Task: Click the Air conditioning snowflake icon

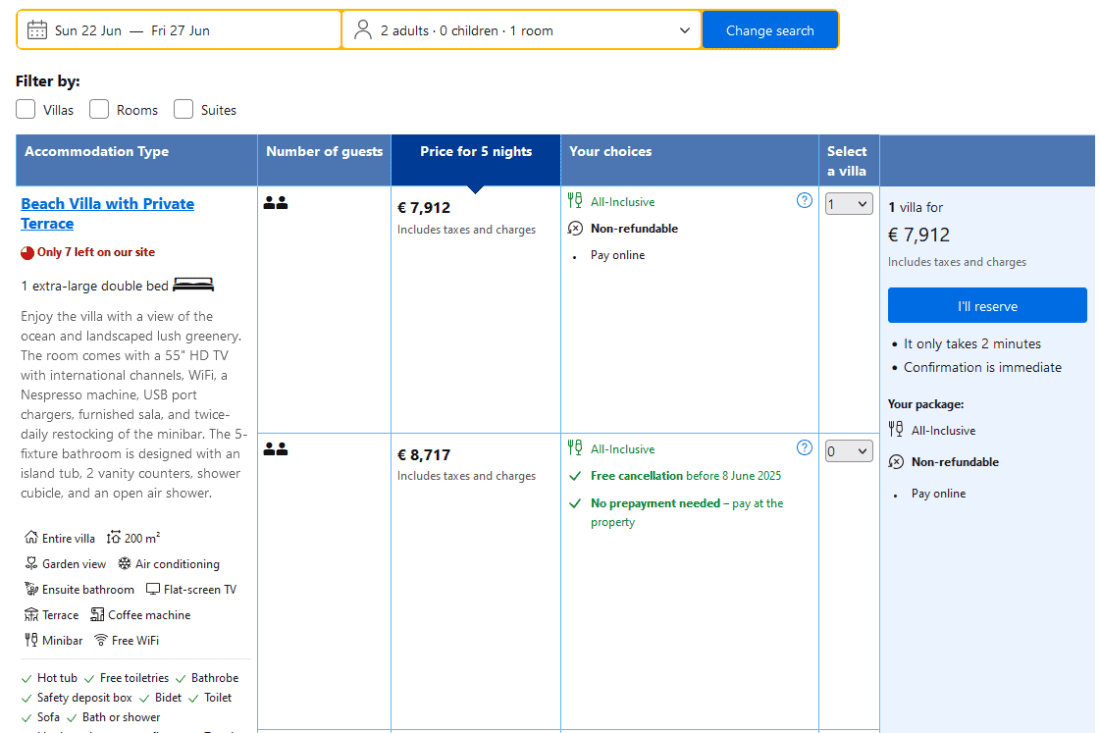Action: click(x=124, y=564)
